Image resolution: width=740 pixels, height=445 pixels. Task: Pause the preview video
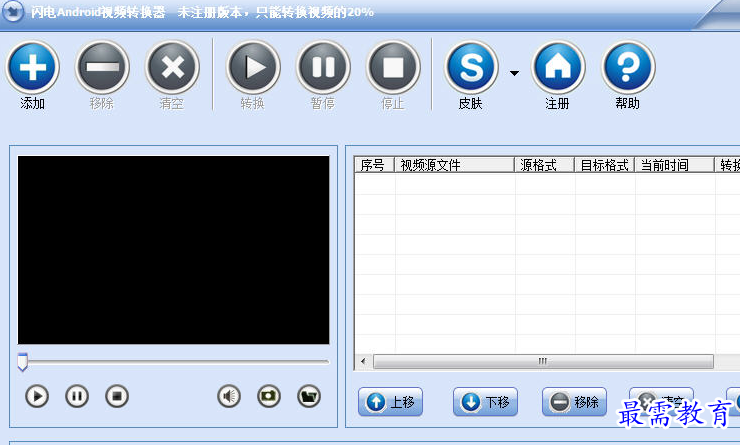[x=77, y=396]
